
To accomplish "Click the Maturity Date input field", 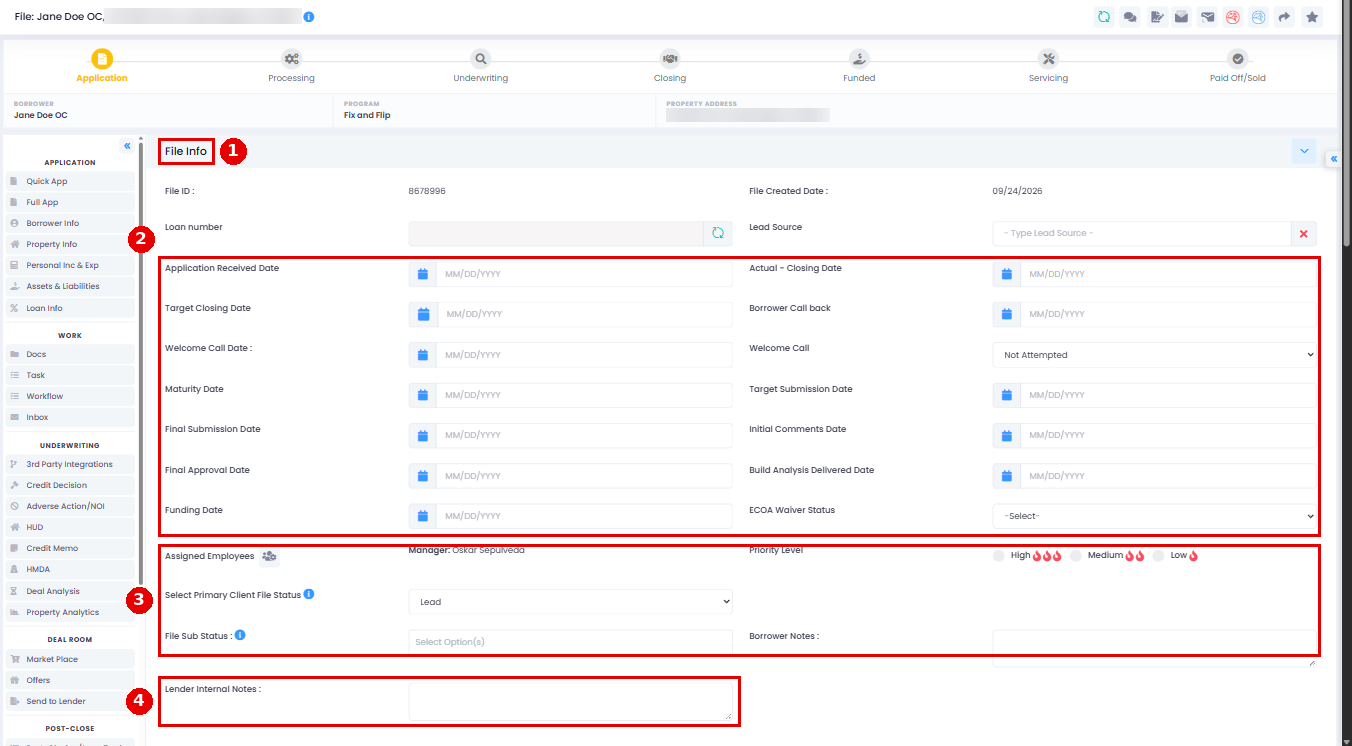I will point(584,395).
